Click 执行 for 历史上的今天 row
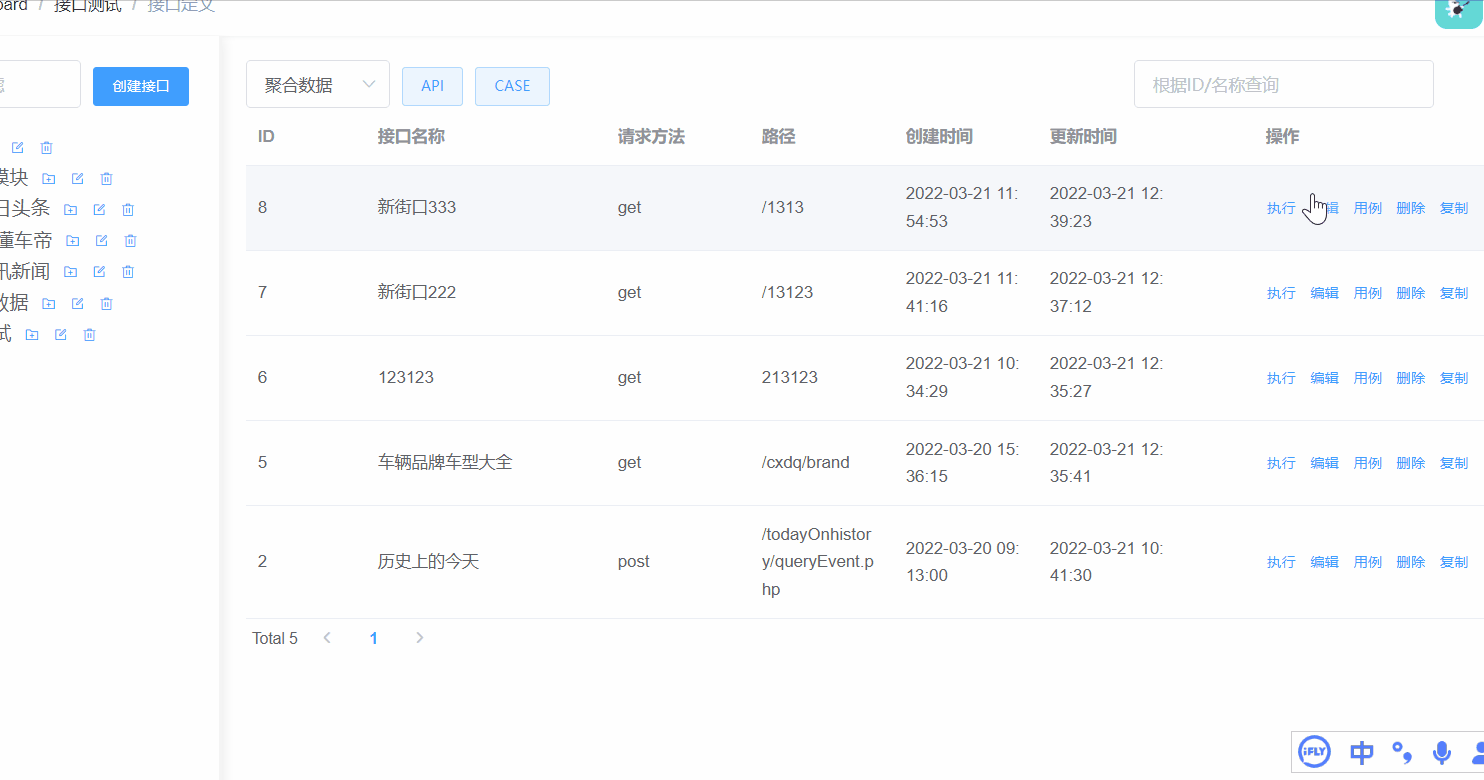The height and width of the screenshot is (780, 1484). tap(1280, 562)
